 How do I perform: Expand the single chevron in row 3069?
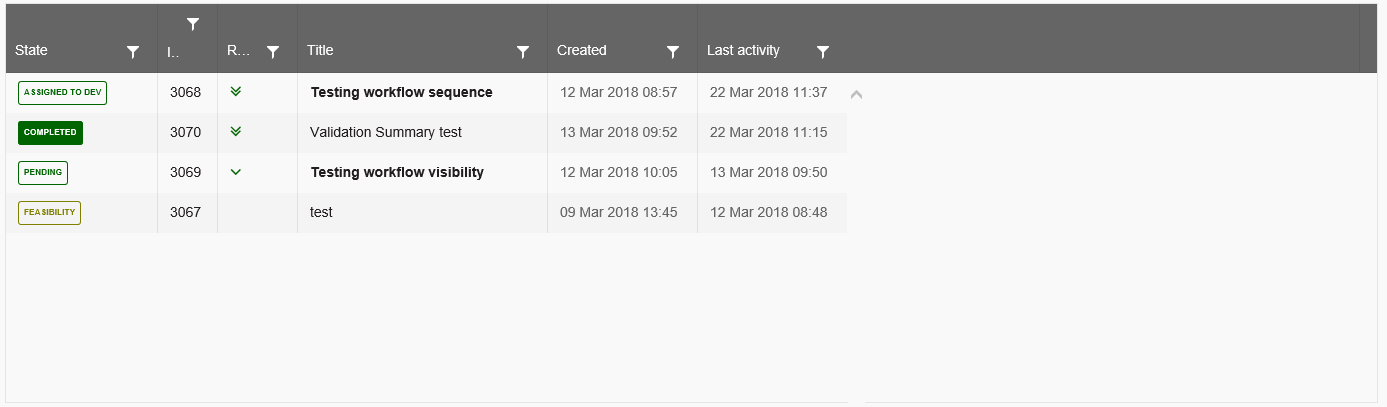[x=236, y=171]
